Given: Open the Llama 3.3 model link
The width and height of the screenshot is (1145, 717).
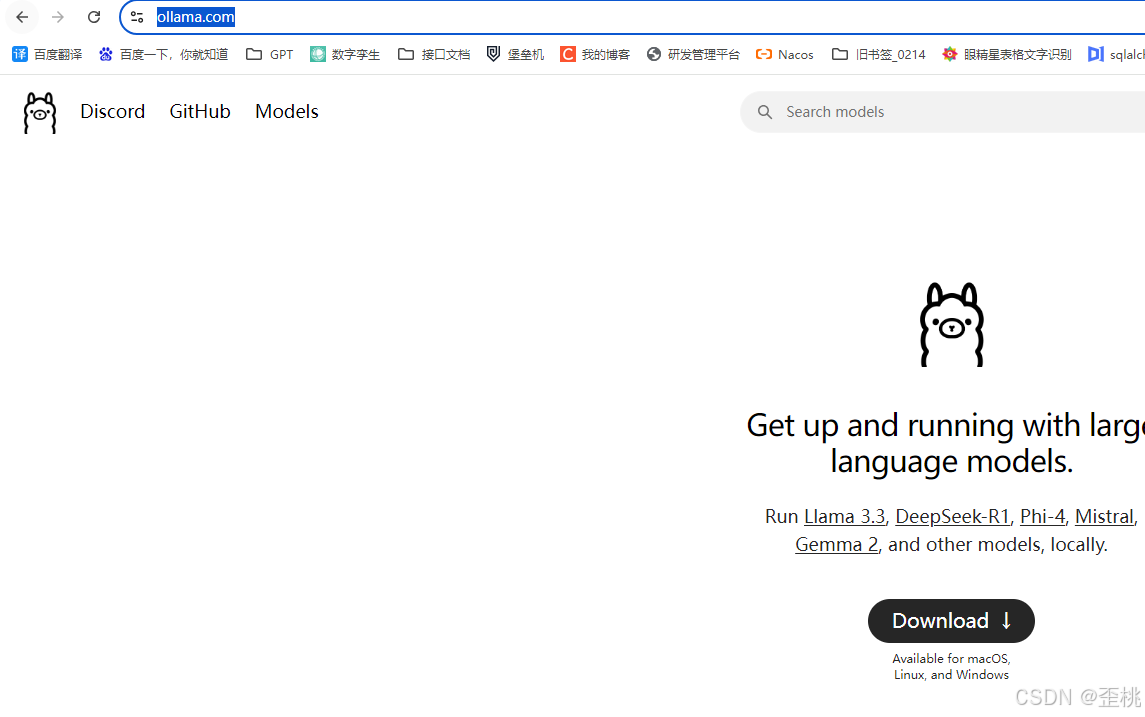Looking at the screenshot, I should [844, 516].
